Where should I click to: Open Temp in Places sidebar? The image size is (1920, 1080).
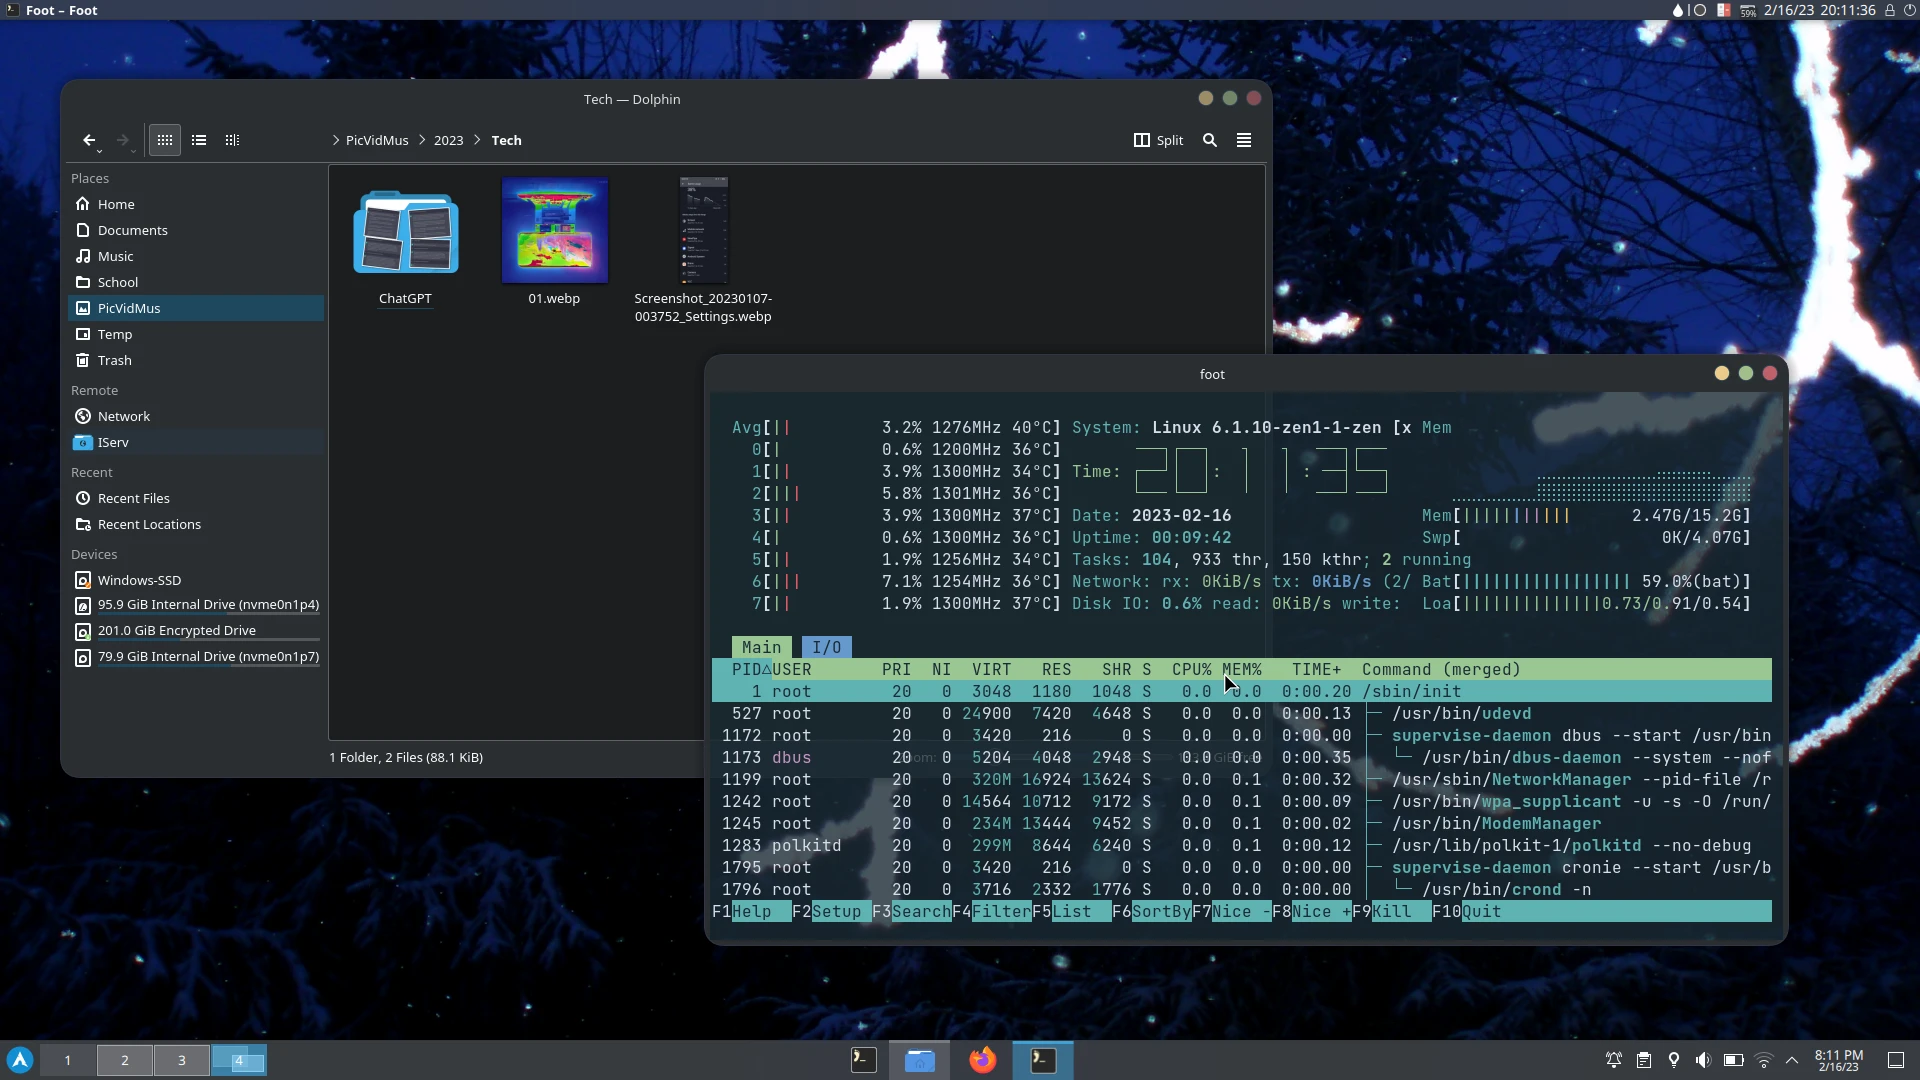[x=196, y=334]
